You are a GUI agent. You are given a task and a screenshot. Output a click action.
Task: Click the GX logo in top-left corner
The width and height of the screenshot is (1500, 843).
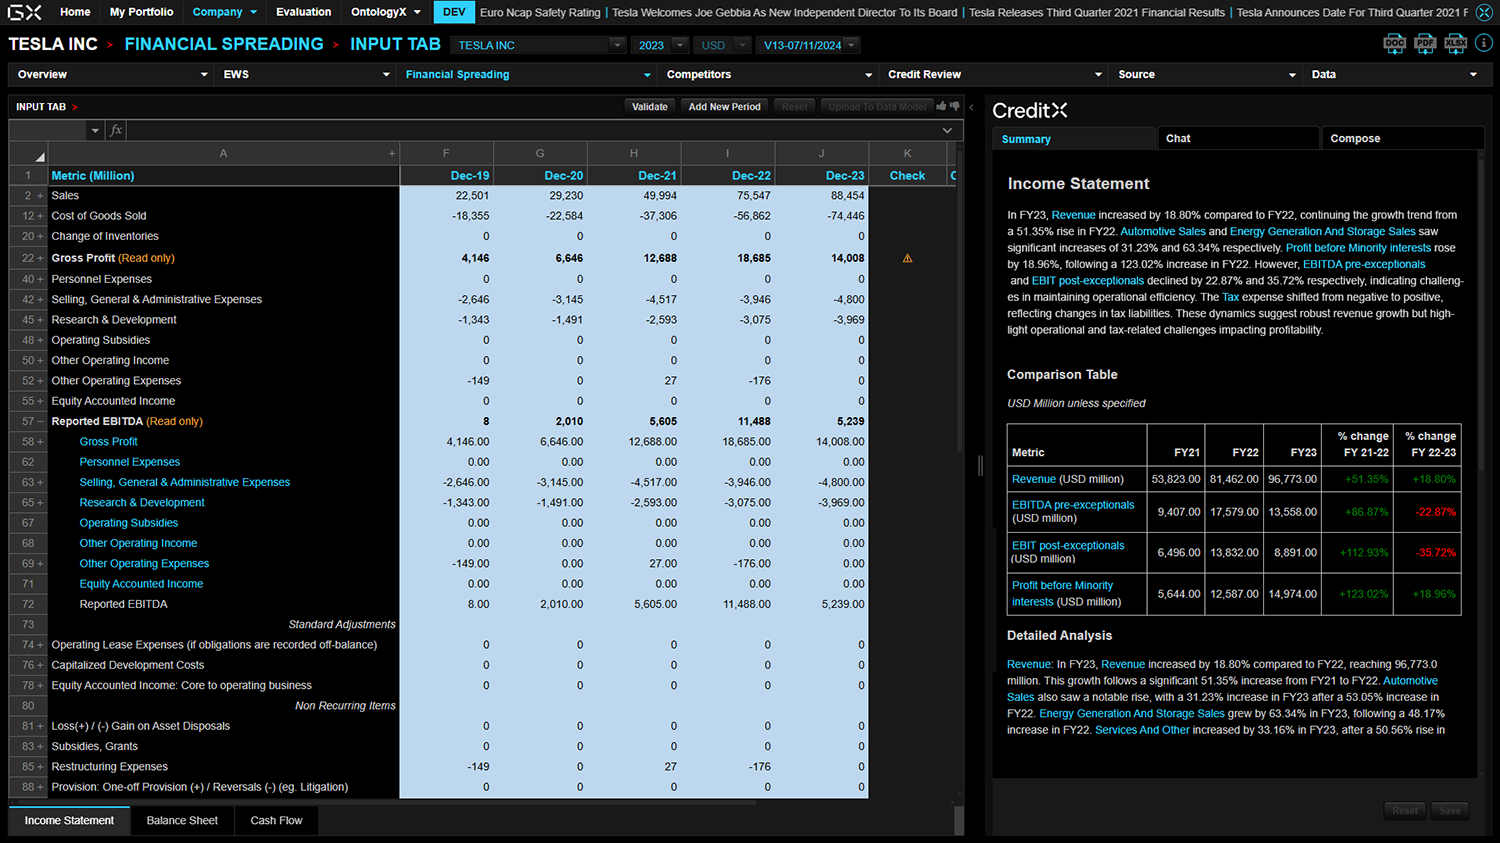[x=25, y=12]
